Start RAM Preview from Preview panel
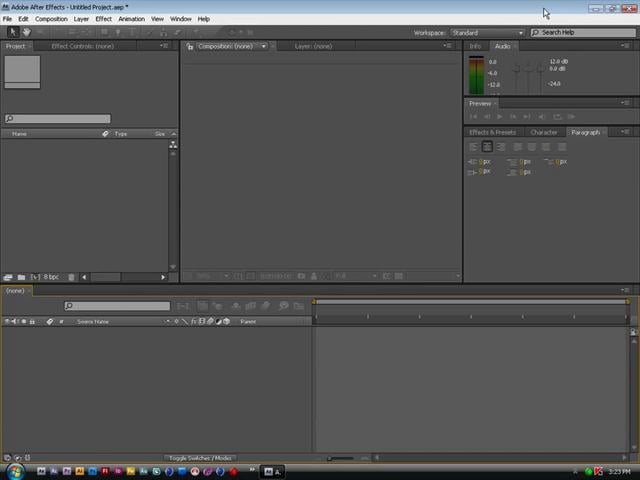The width and height of the screenshot is (640, 480). [x=571, y=117]
